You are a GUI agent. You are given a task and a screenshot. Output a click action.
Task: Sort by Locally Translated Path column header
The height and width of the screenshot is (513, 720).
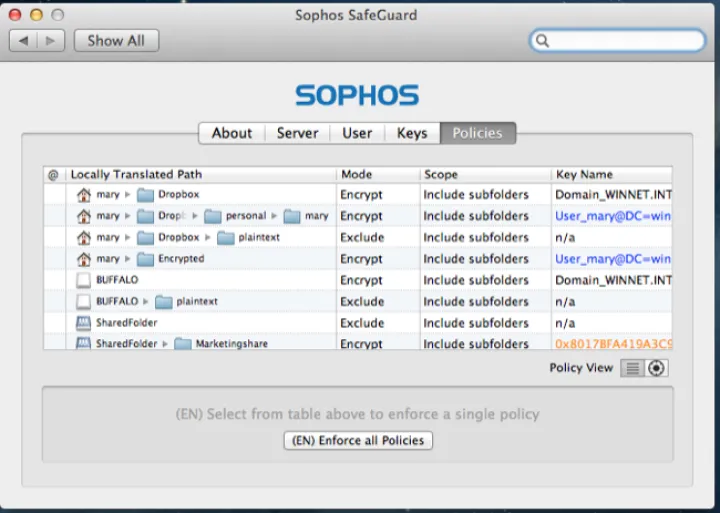pos(200,174)
